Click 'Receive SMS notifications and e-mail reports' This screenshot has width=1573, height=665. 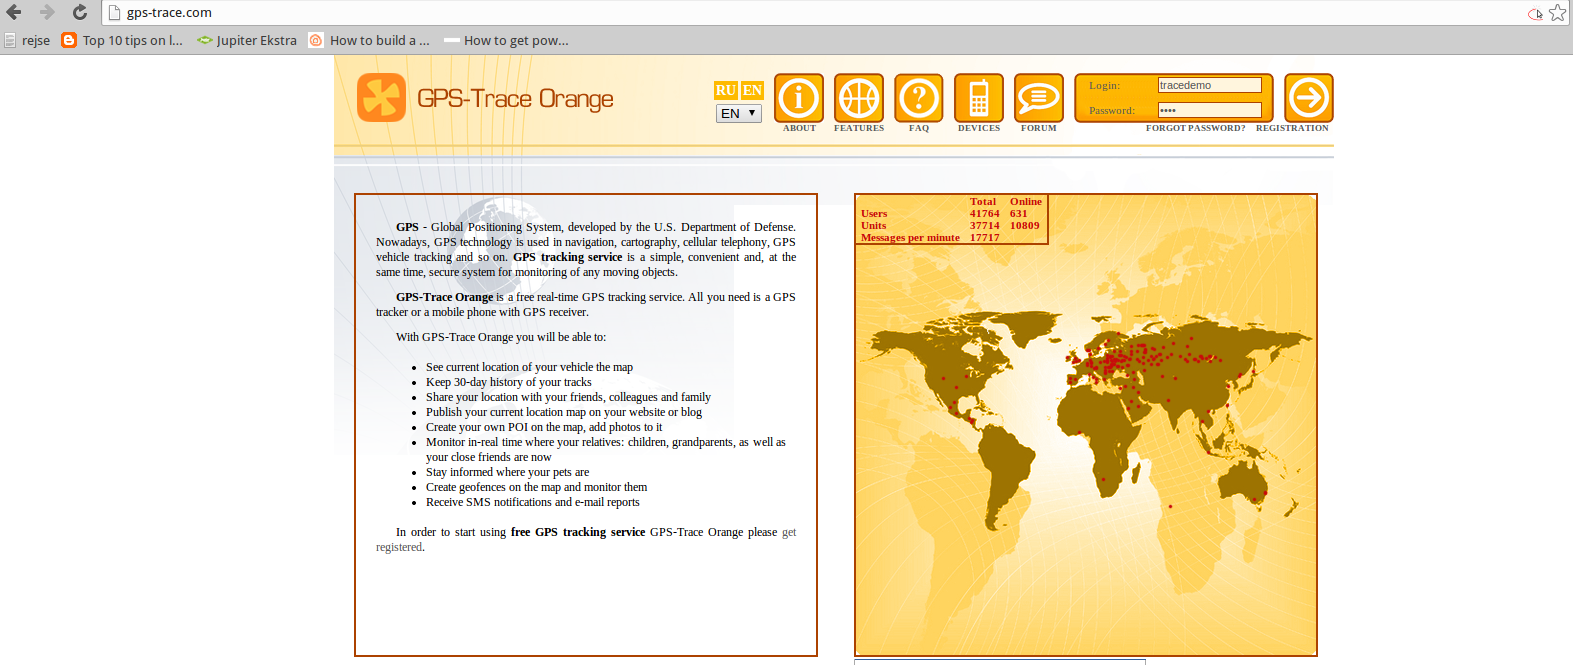click(x=532, y=502)
